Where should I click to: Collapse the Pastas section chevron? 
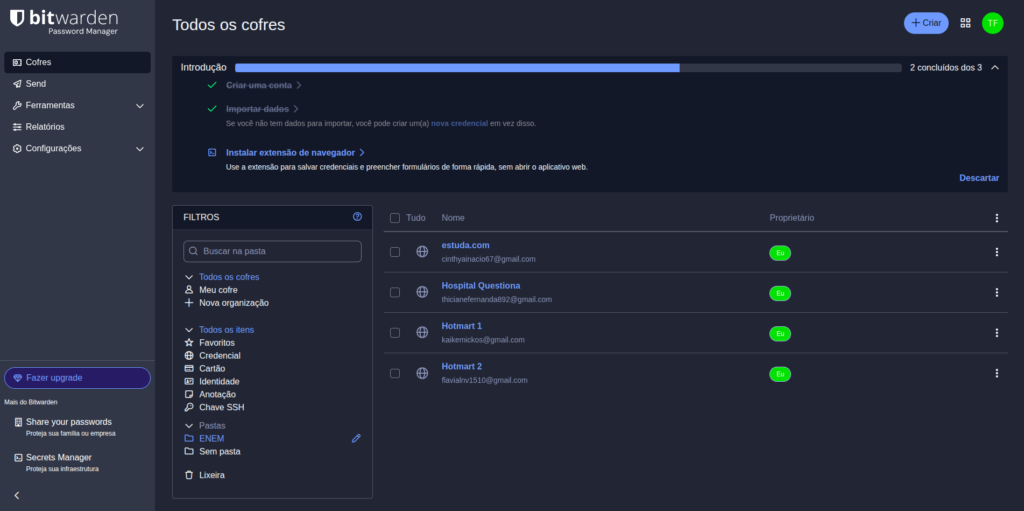(189, 426)
